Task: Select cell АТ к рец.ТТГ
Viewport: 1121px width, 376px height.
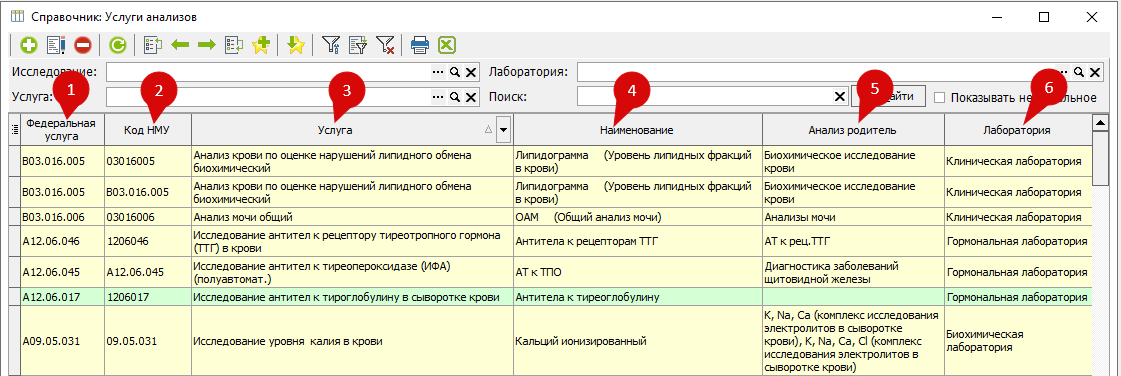Action: [853, 242]
